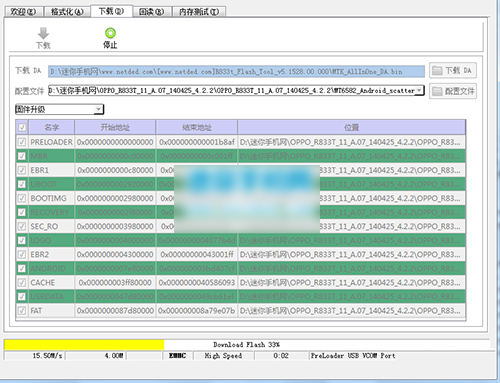The image size is (500, 383).
Task: Click the 15.50M/s speed in status bar
Action: click(47, 356)
